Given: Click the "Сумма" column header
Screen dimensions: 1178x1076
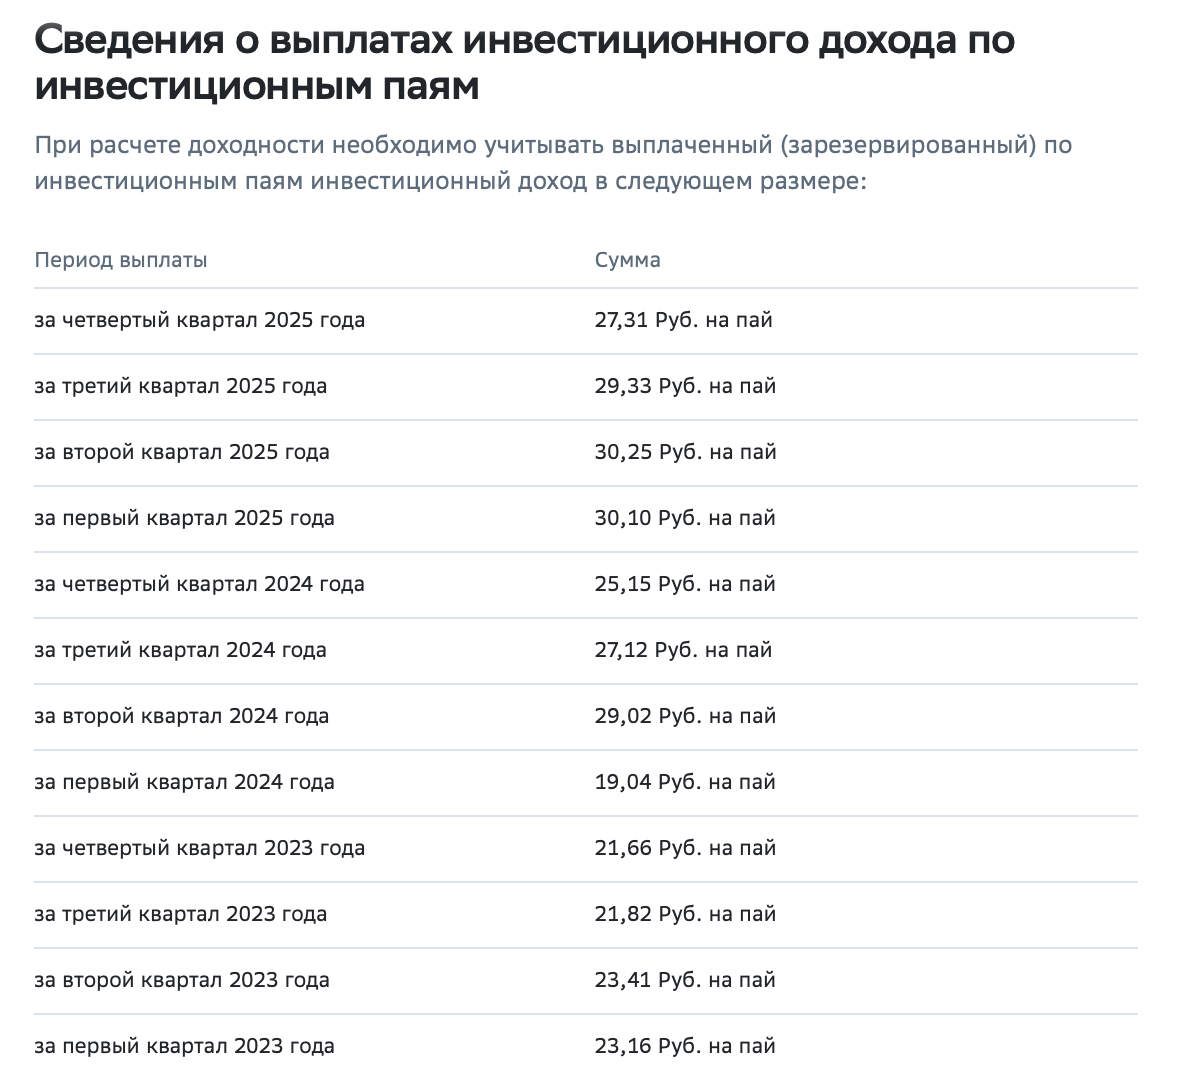Looking at the screenshot, I should [627, 260].
